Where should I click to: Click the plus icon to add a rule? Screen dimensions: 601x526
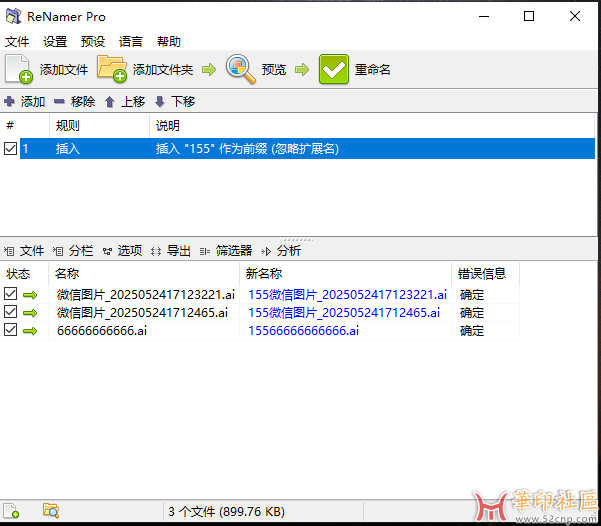(x=10, y=102)
